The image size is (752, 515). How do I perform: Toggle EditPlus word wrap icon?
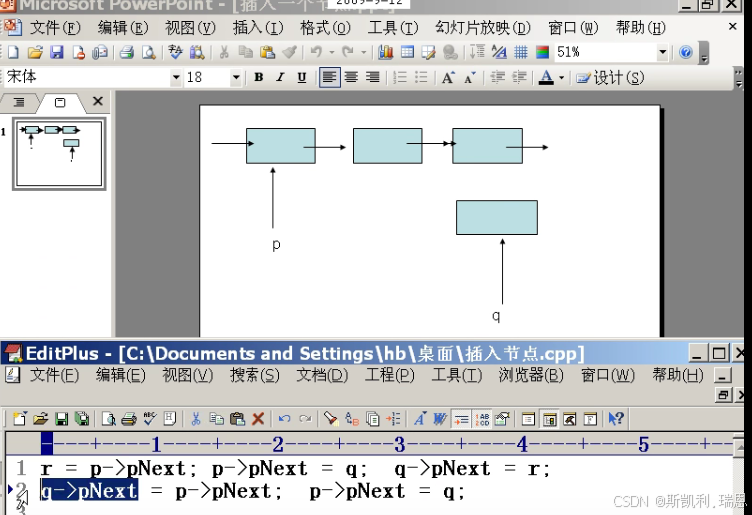tap(461, 419)
